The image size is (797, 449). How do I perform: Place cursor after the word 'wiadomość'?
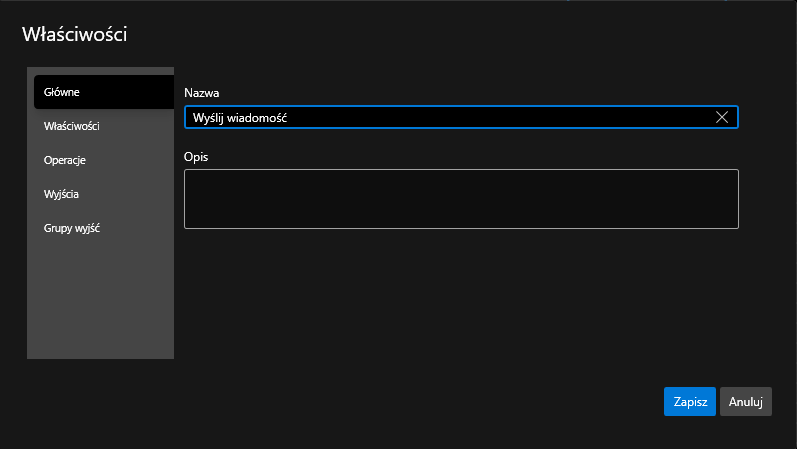(x=290, y=118)
